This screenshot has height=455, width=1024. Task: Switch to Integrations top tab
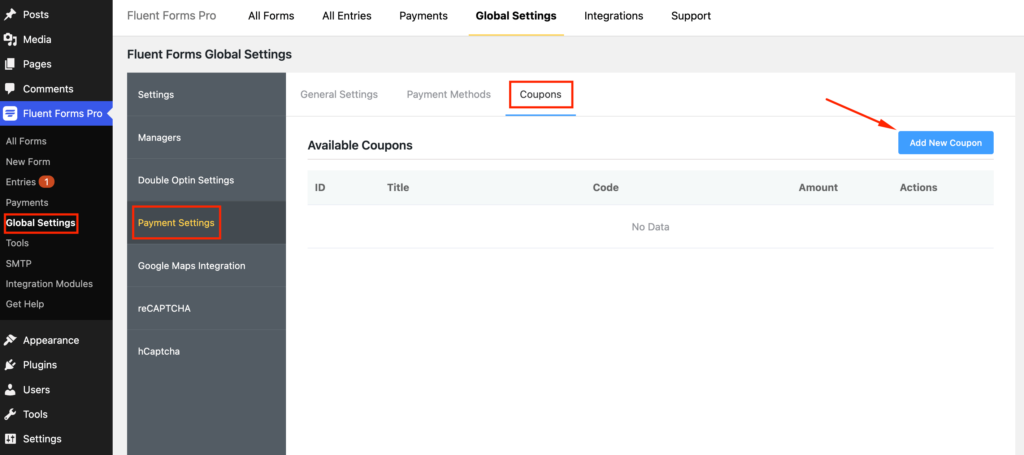click(613, 16)
